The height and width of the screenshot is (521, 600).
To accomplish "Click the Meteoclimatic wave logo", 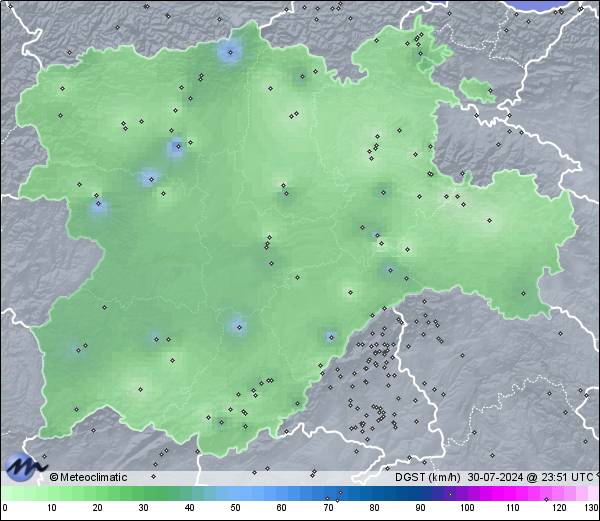I will (26, 467).
